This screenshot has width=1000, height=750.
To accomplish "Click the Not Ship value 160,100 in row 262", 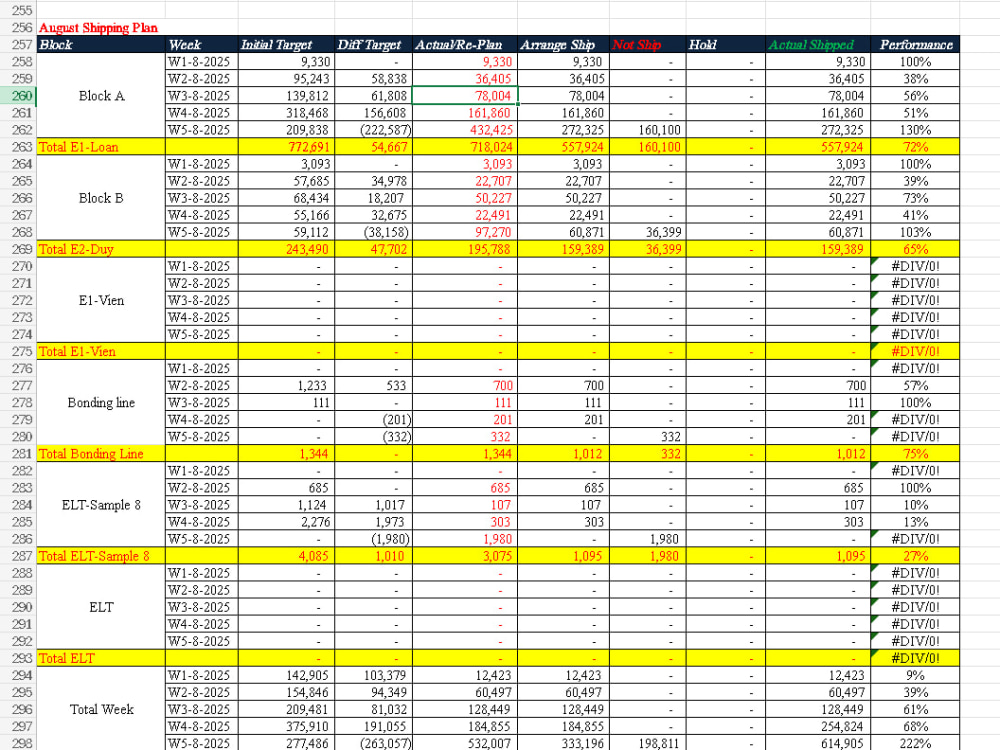I will pyautogui.click(x=647, y=129).
